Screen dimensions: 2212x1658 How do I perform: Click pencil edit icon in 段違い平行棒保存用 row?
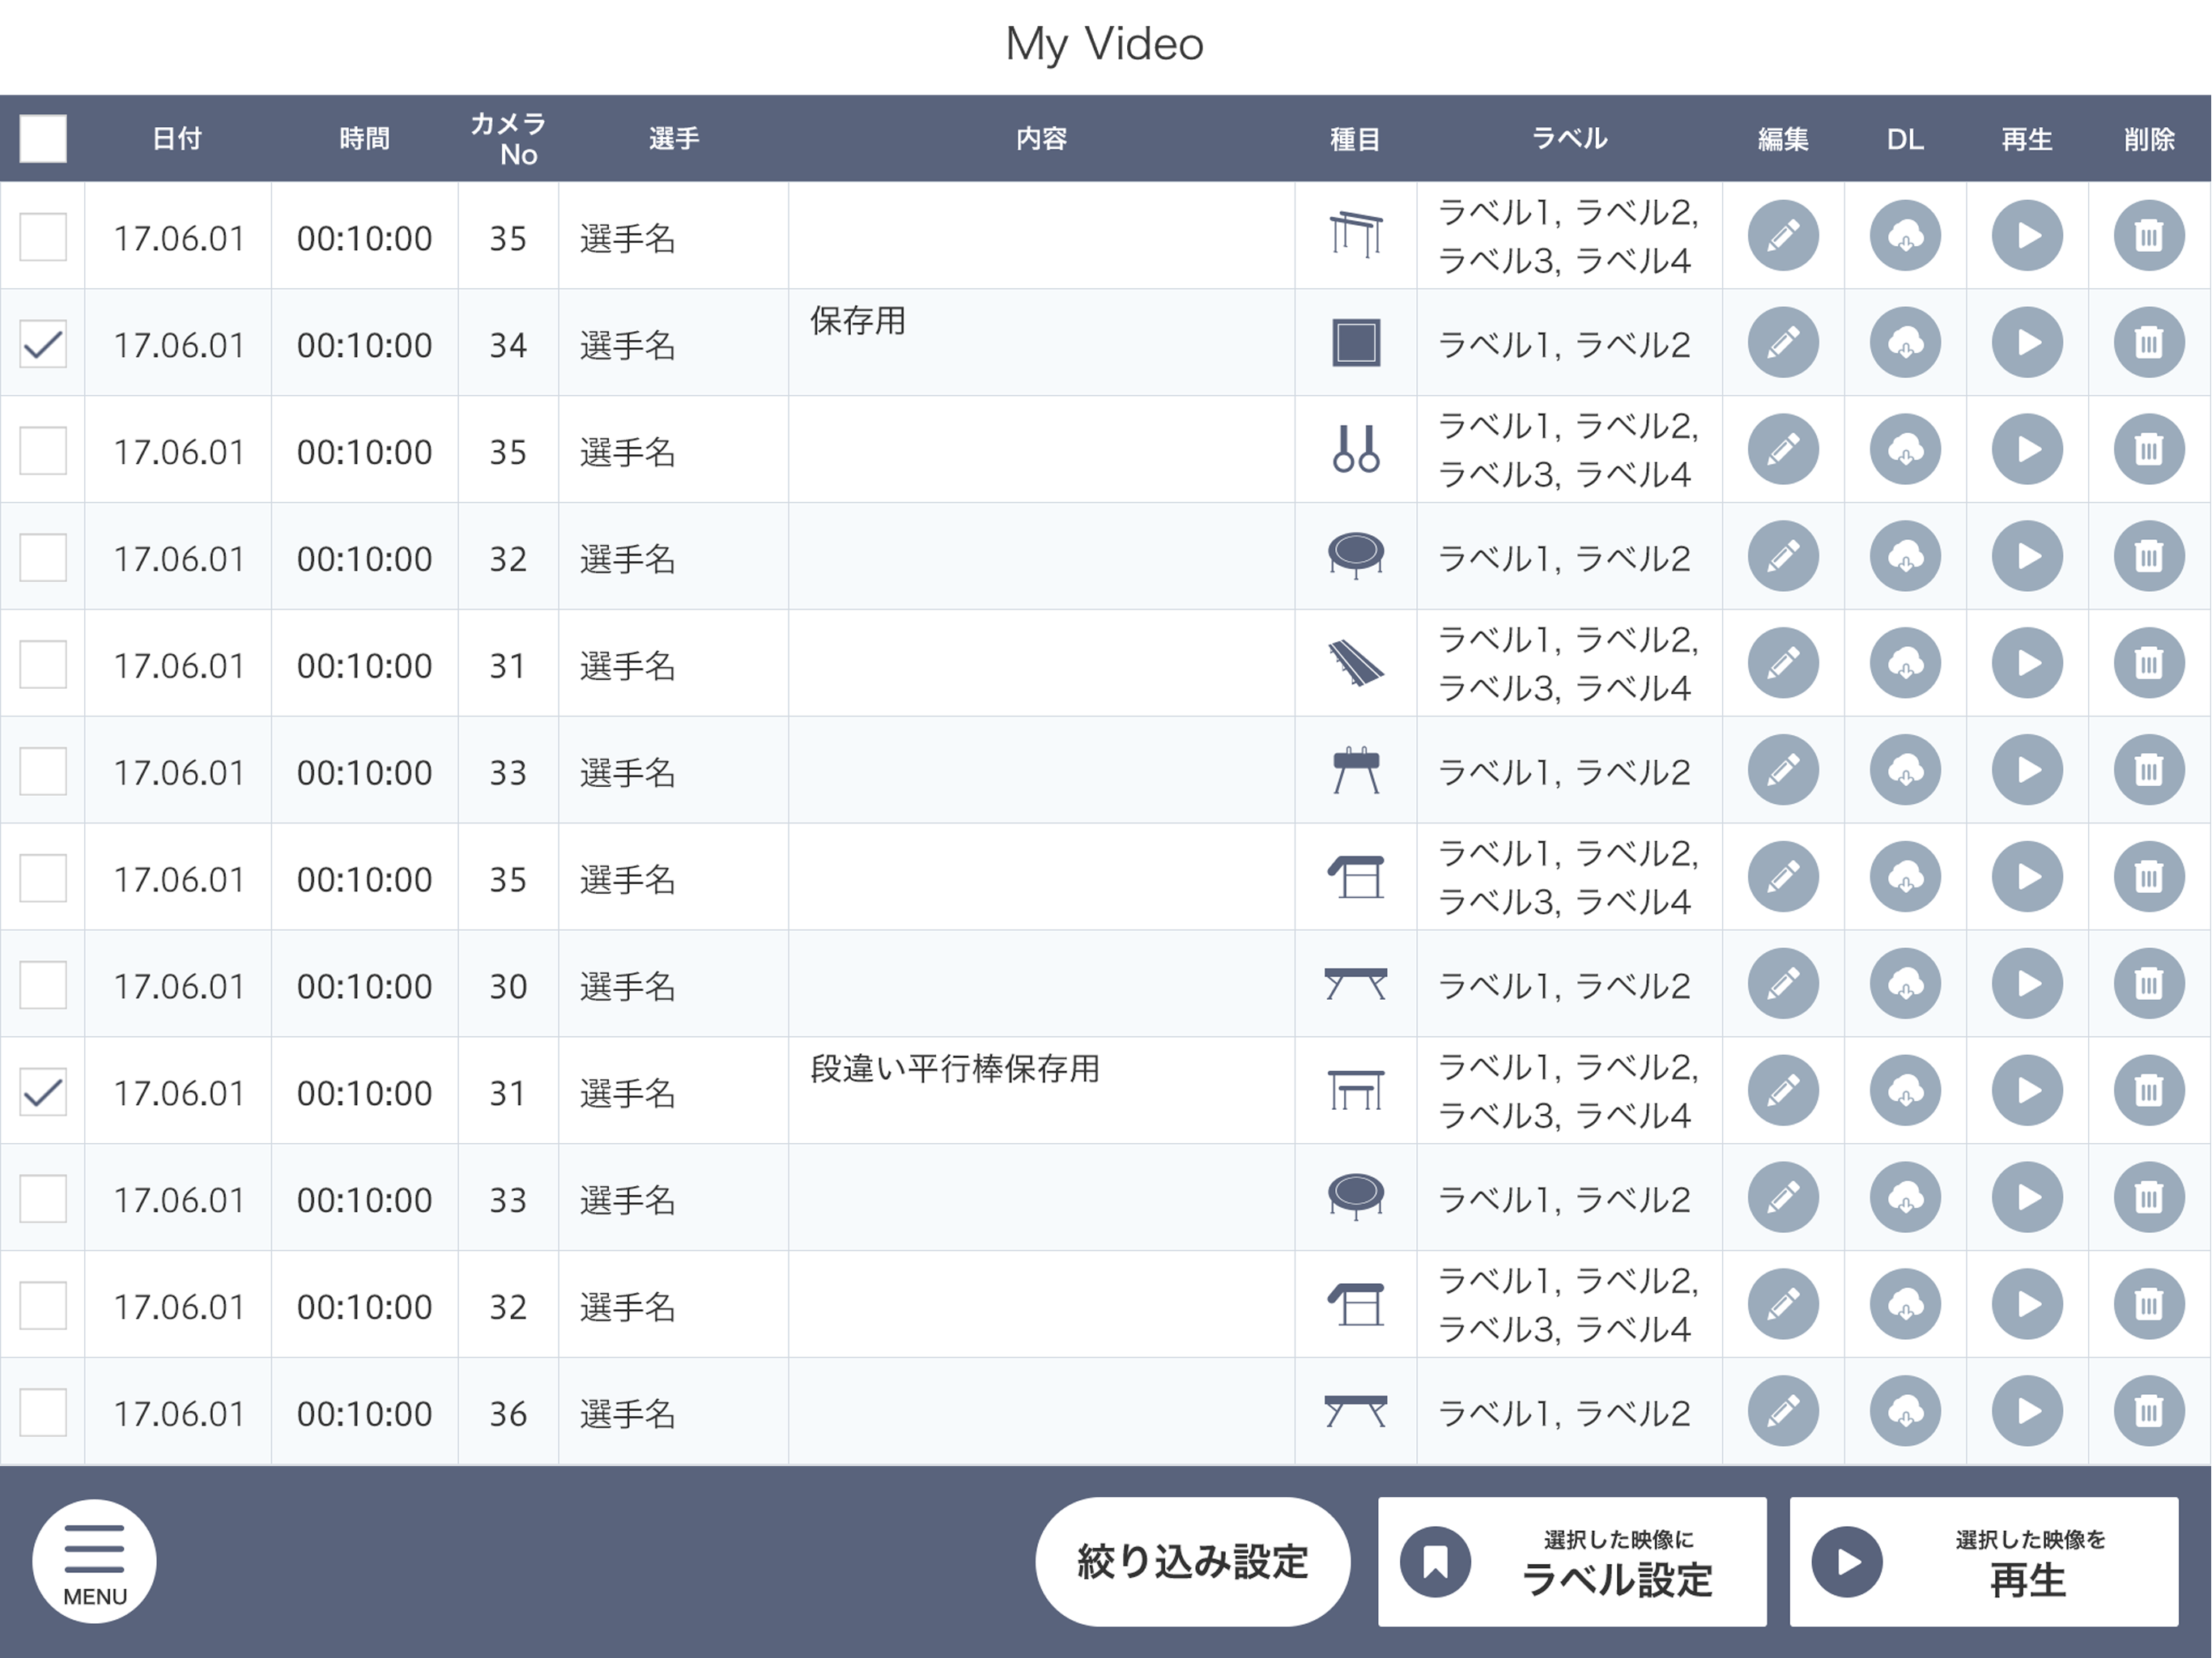tap(1783, 1091)
